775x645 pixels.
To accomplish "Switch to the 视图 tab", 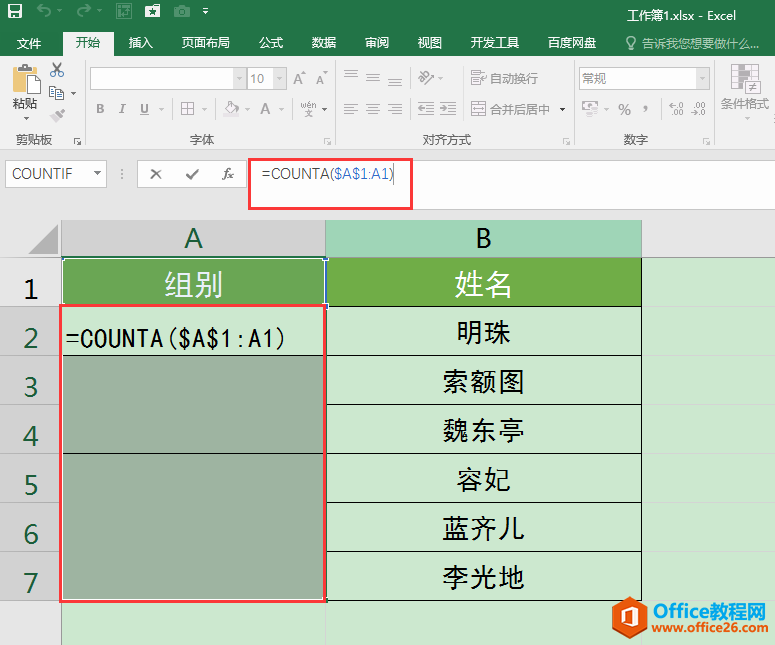I will pos(430,43).
